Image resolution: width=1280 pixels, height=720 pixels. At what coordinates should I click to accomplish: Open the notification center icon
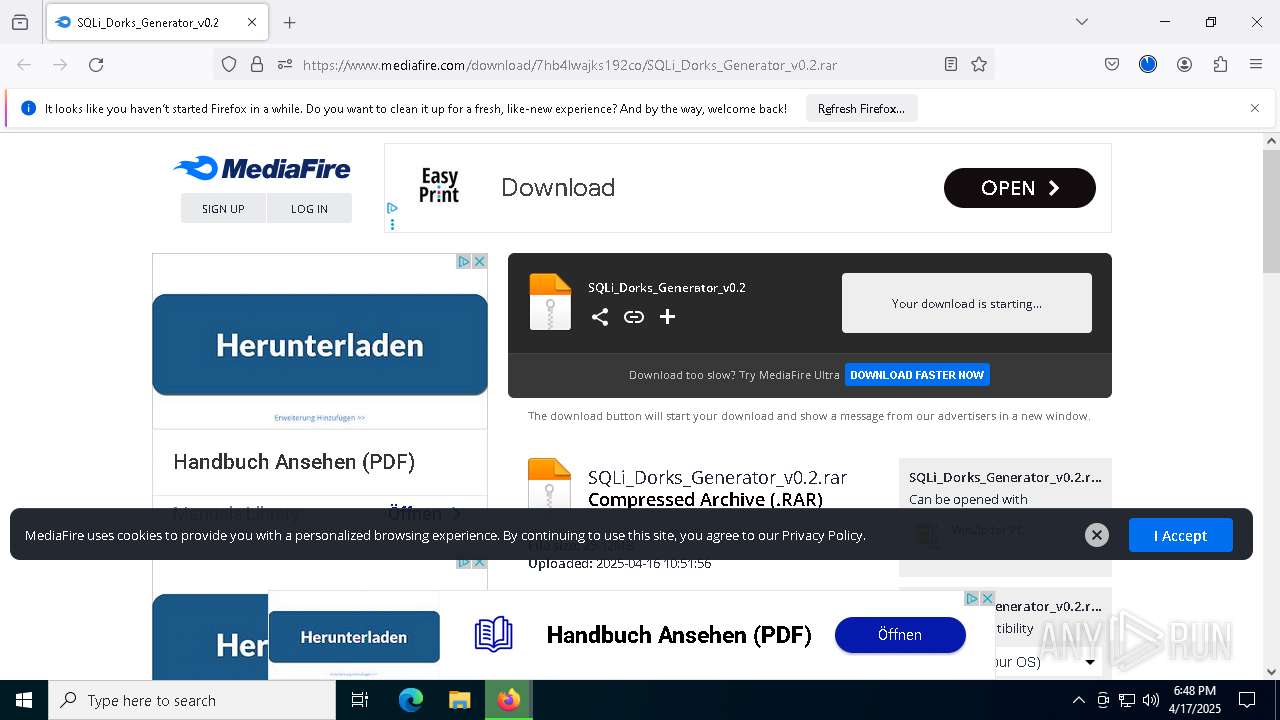click(x=1247, y=700)
